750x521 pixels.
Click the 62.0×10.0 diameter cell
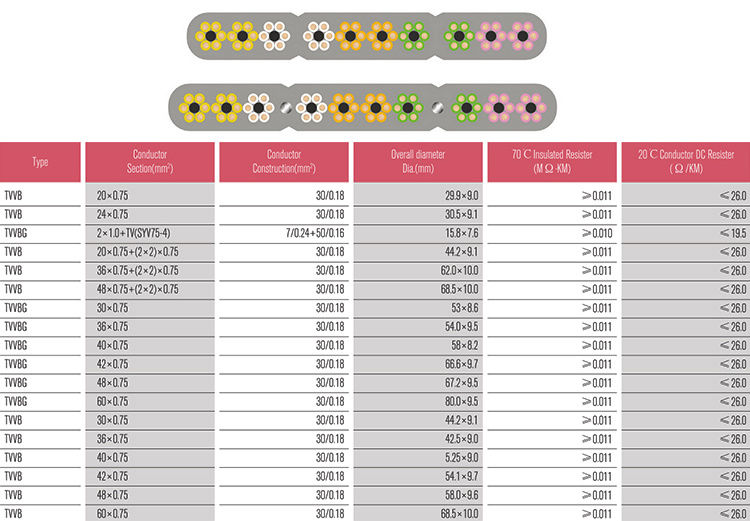click(452, 270)
